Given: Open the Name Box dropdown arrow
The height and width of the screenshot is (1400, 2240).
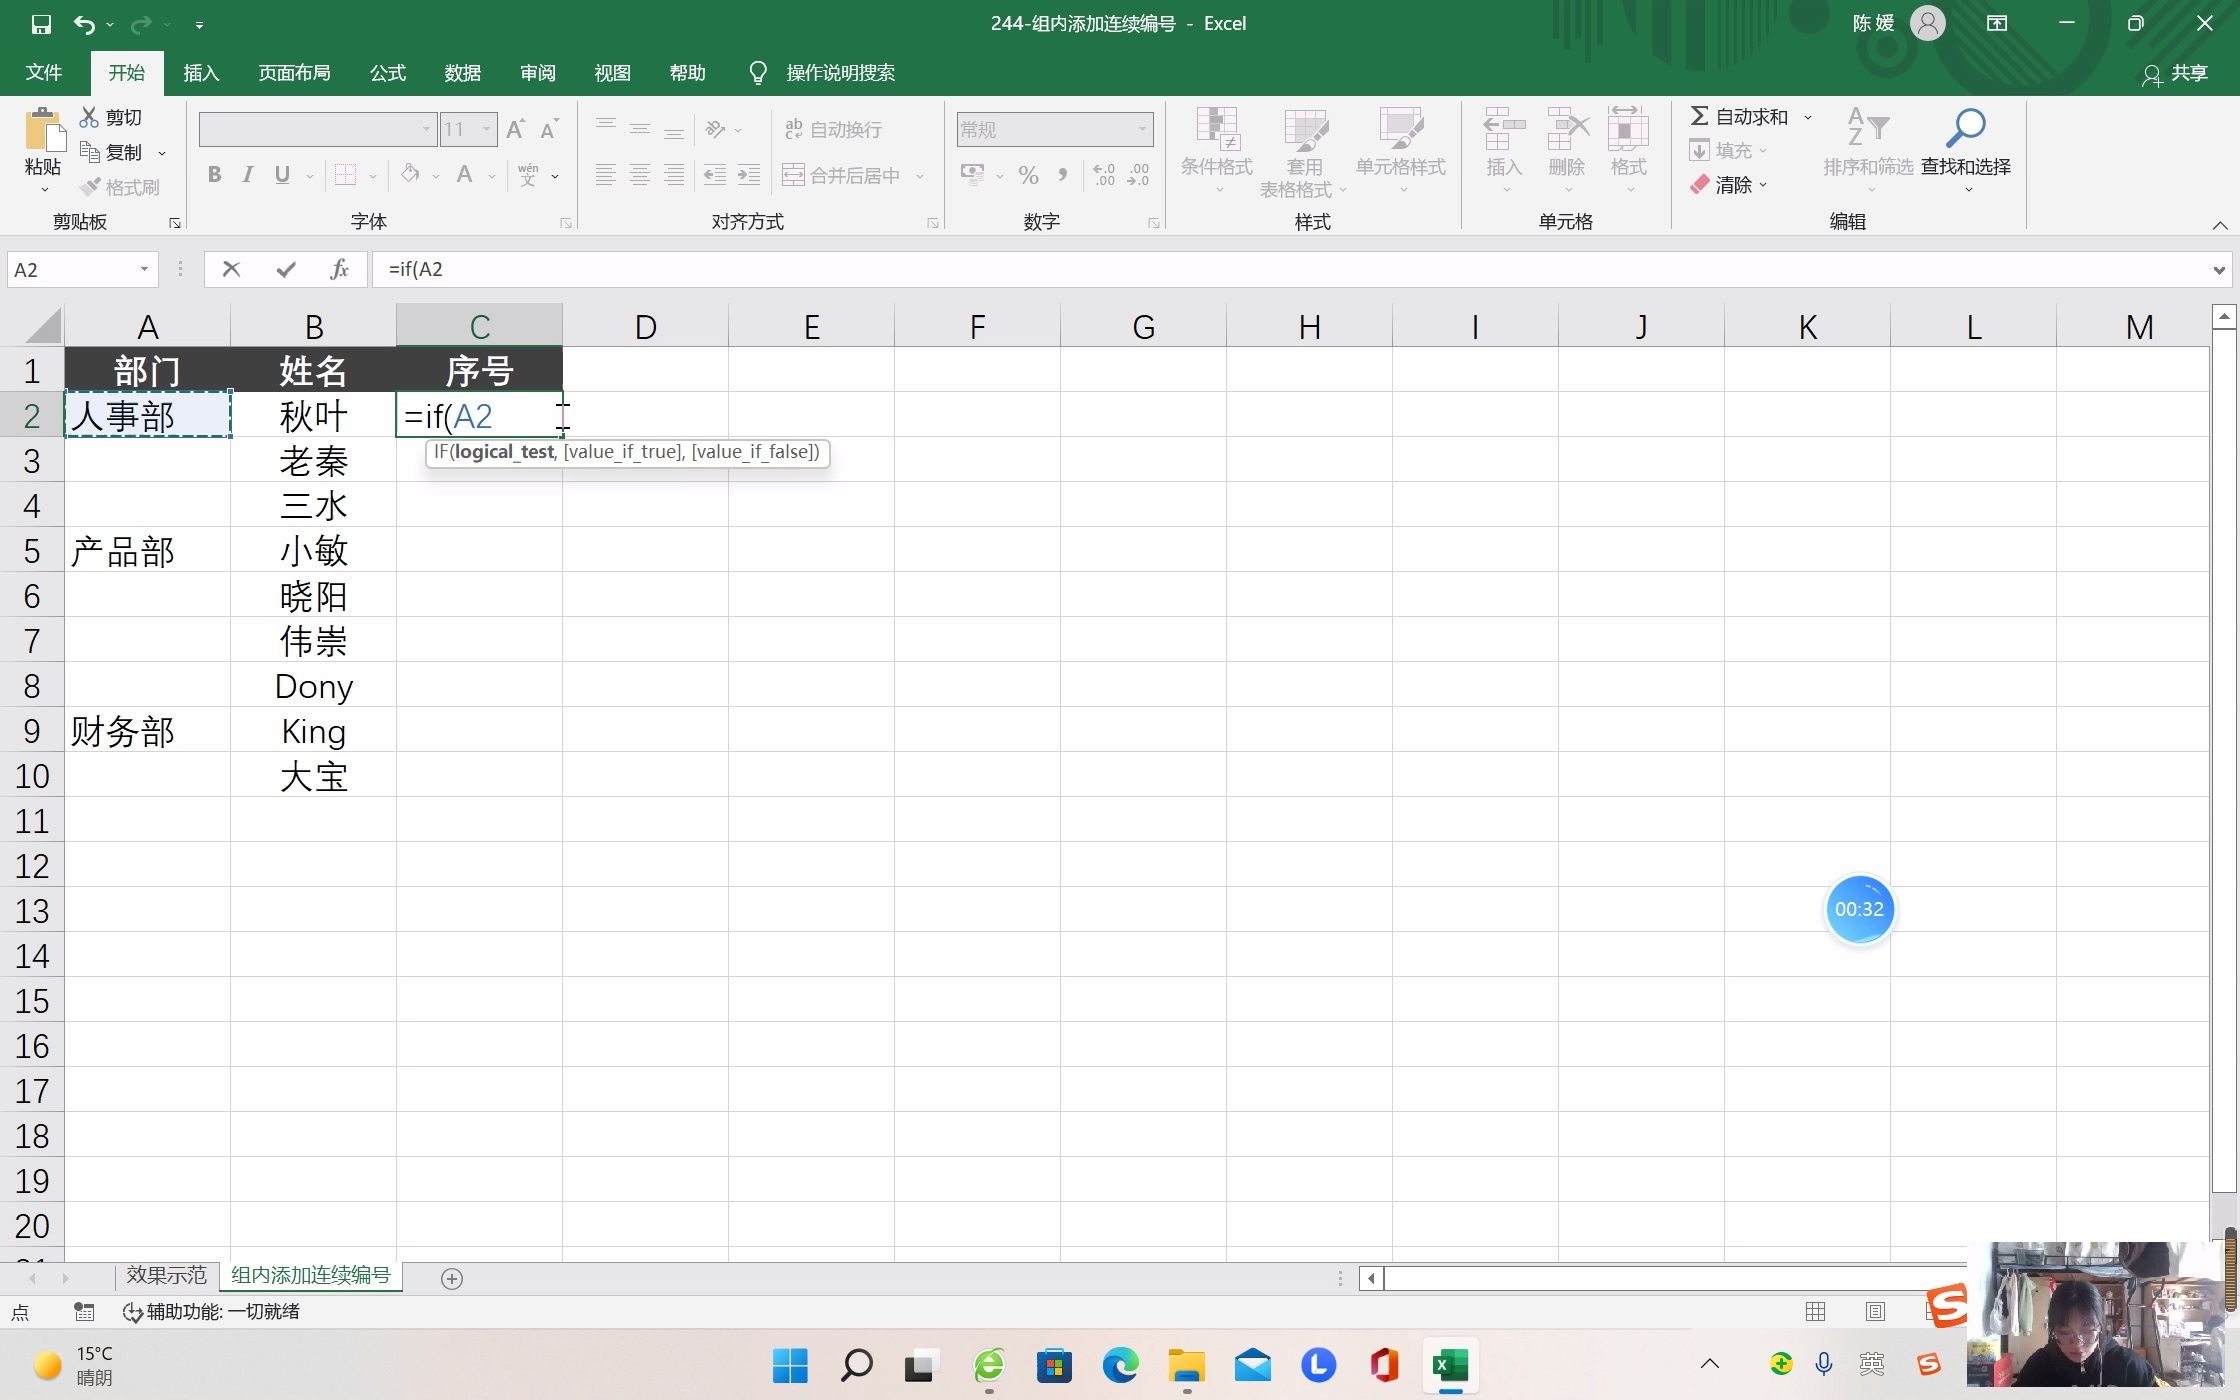Looking at the screenshot, I should coord(144,269).
